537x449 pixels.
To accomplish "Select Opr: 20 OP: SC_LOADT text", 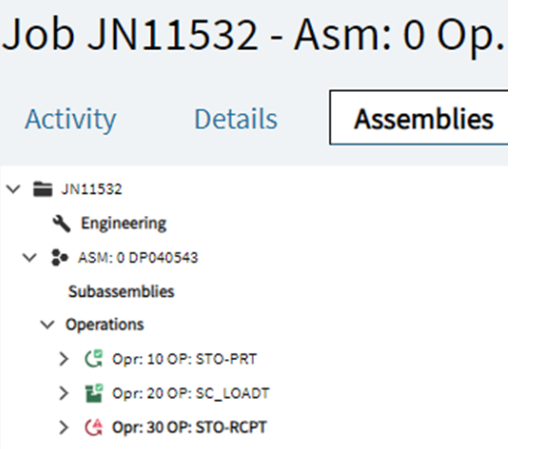I will tap(191, 393).
